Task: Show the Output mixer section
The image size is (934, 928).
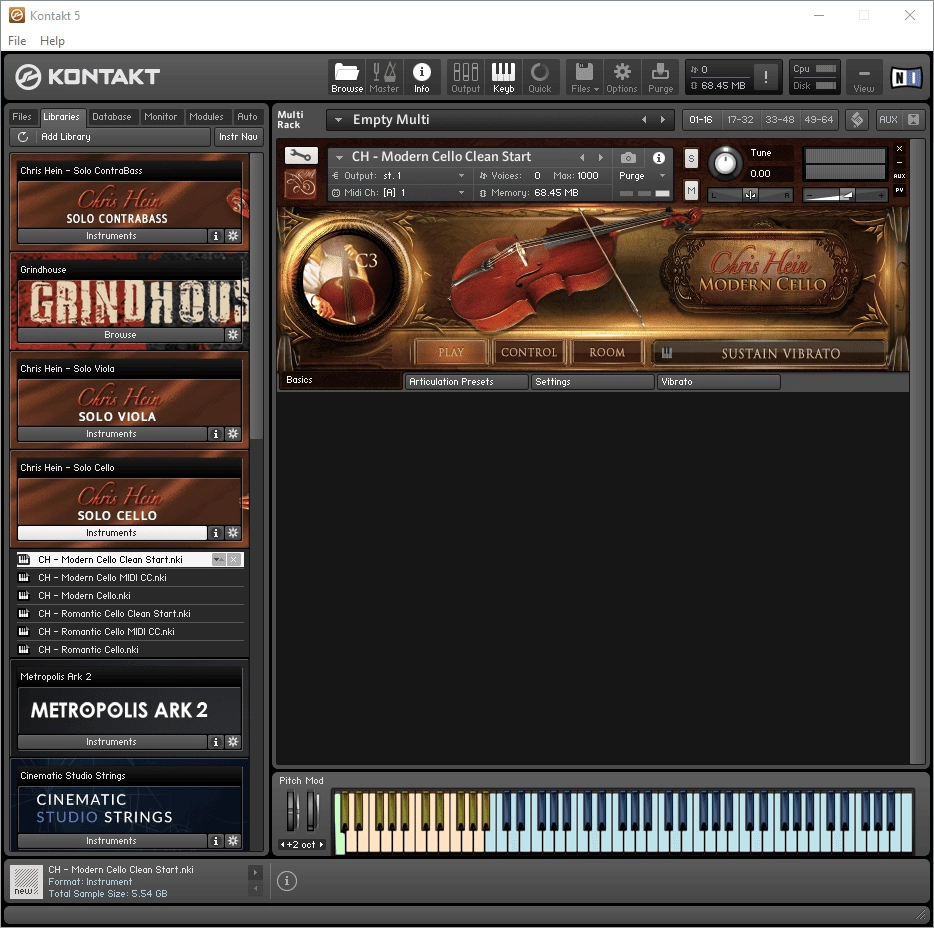Action: [x=465, y=77]
